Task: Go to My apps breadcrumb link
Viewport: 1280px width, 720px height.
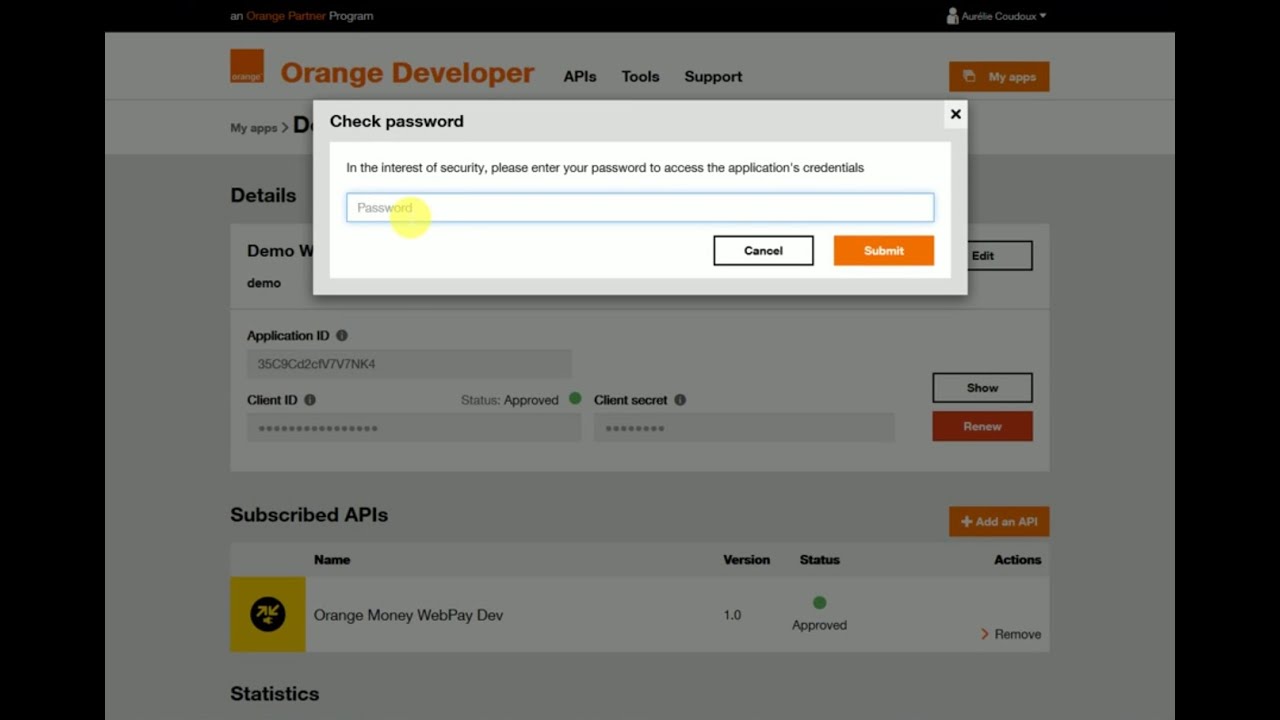Action: [x=253, y=128]
